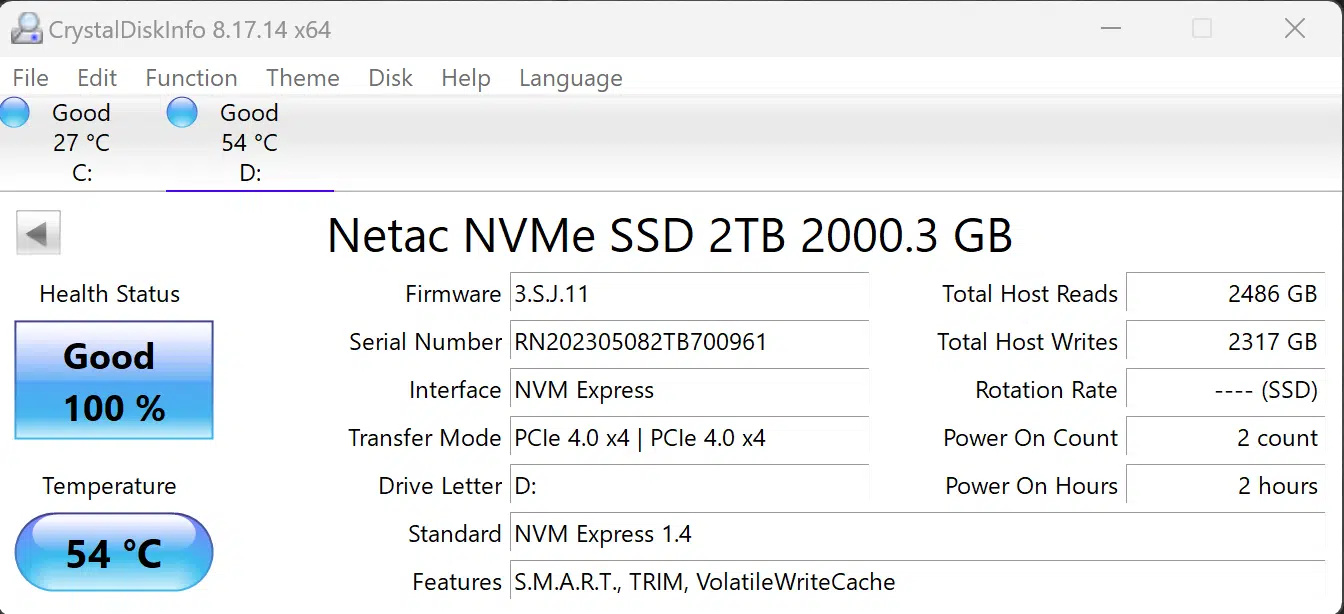Image resolution: width=1344 pixels, height=614 pixels.
Task: Click the Drive Letter field D:
Action: pos(689,486)
